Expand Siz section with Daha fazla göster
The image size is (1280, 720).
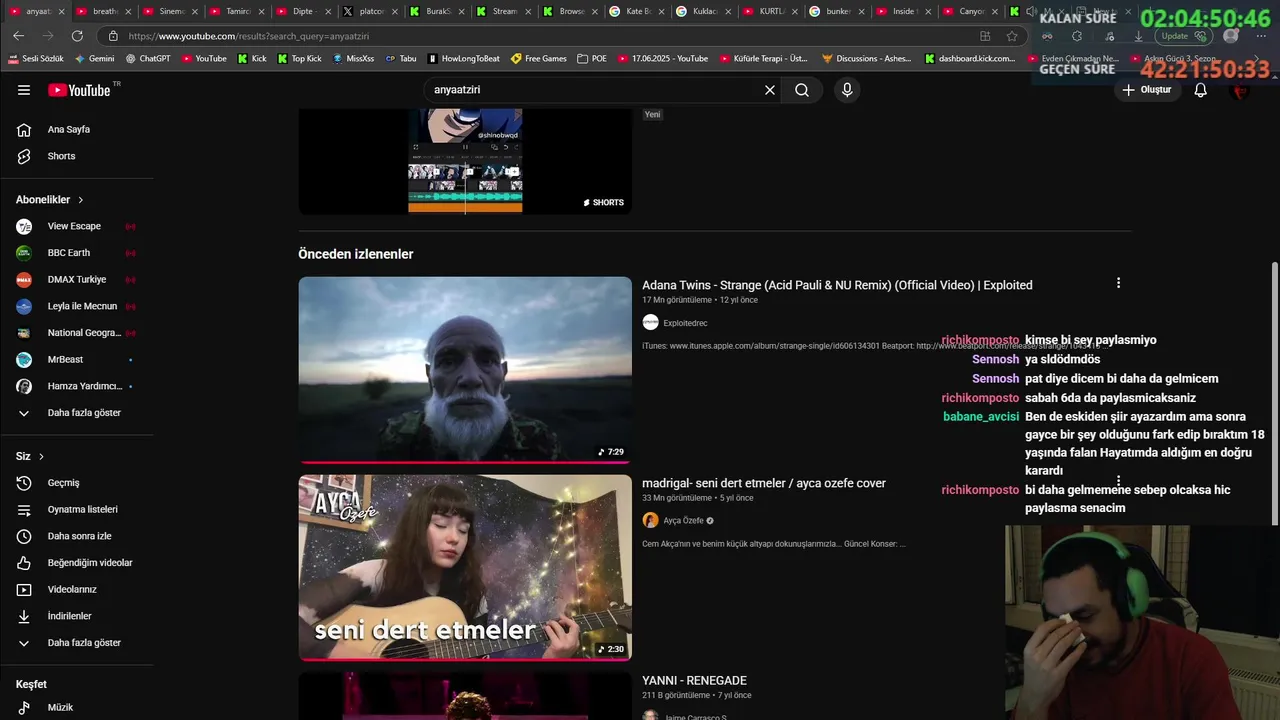pyautogui.click(x=77, y=643)
